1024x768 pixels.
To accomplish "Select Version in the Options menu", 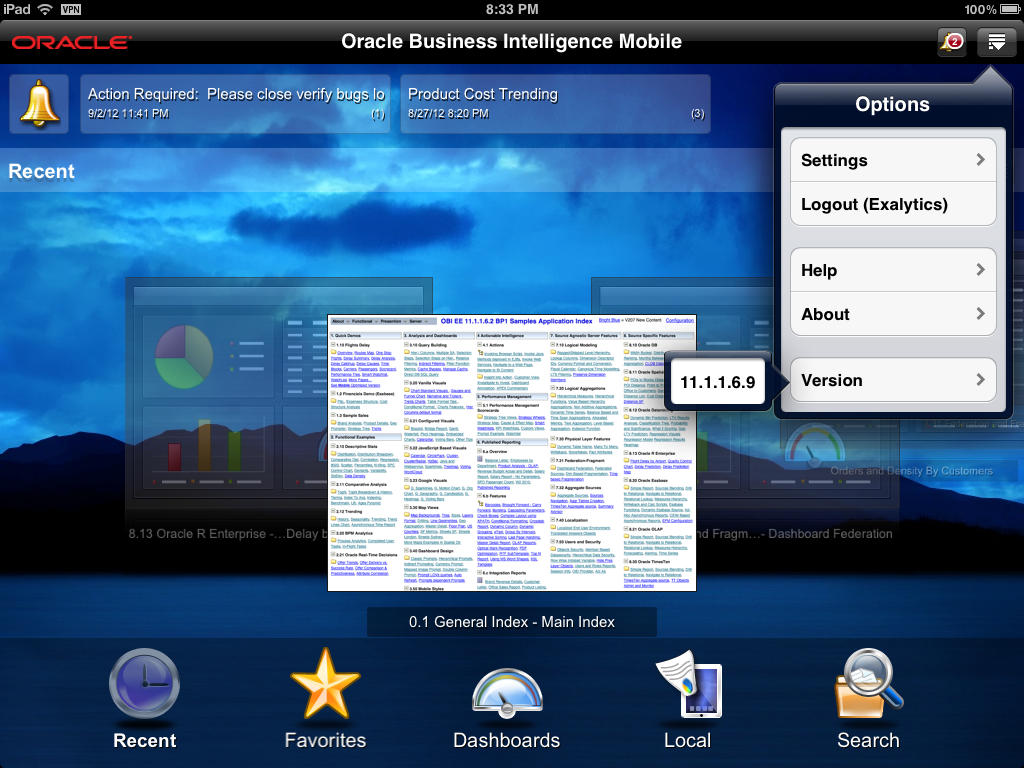I will click(x=893, y=380).
